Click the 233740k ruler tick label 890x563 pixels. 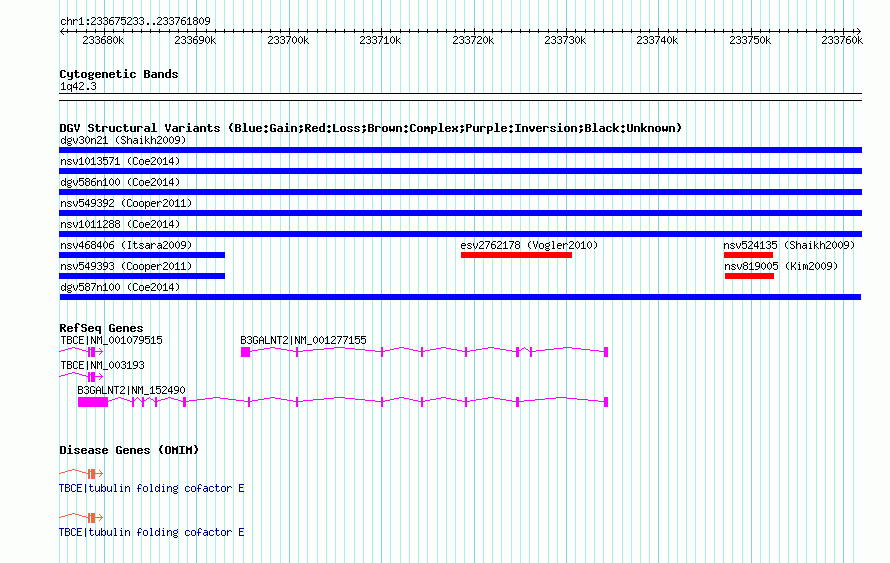click(657, 40)
